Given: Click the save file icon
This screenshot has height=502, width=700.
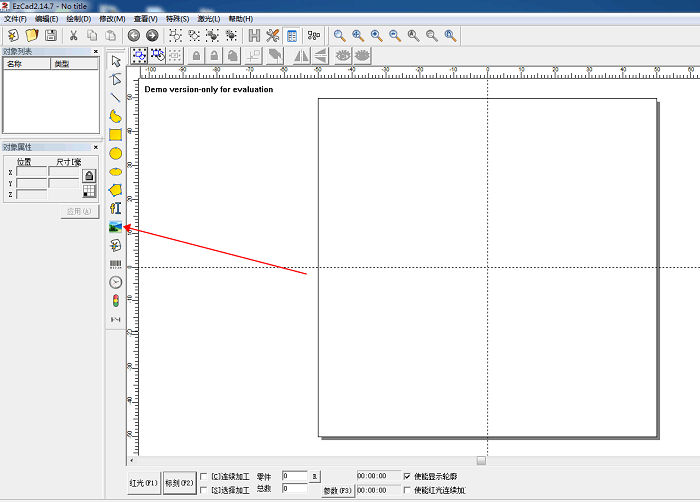Looking at the screenshot, I should pyautogui.click(x=50, y=35).
